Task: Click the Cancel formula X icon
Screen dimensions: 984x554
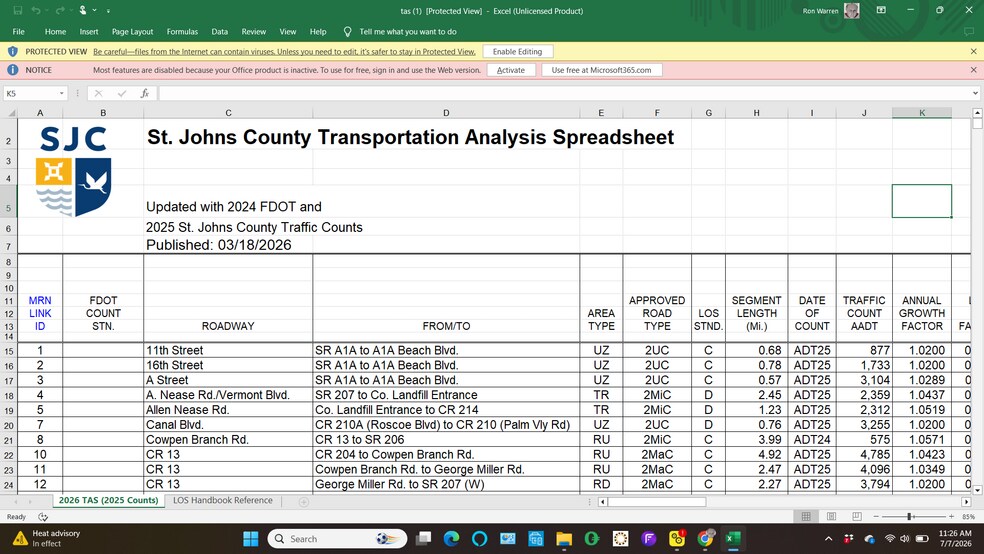Action: tap(99, 93)
